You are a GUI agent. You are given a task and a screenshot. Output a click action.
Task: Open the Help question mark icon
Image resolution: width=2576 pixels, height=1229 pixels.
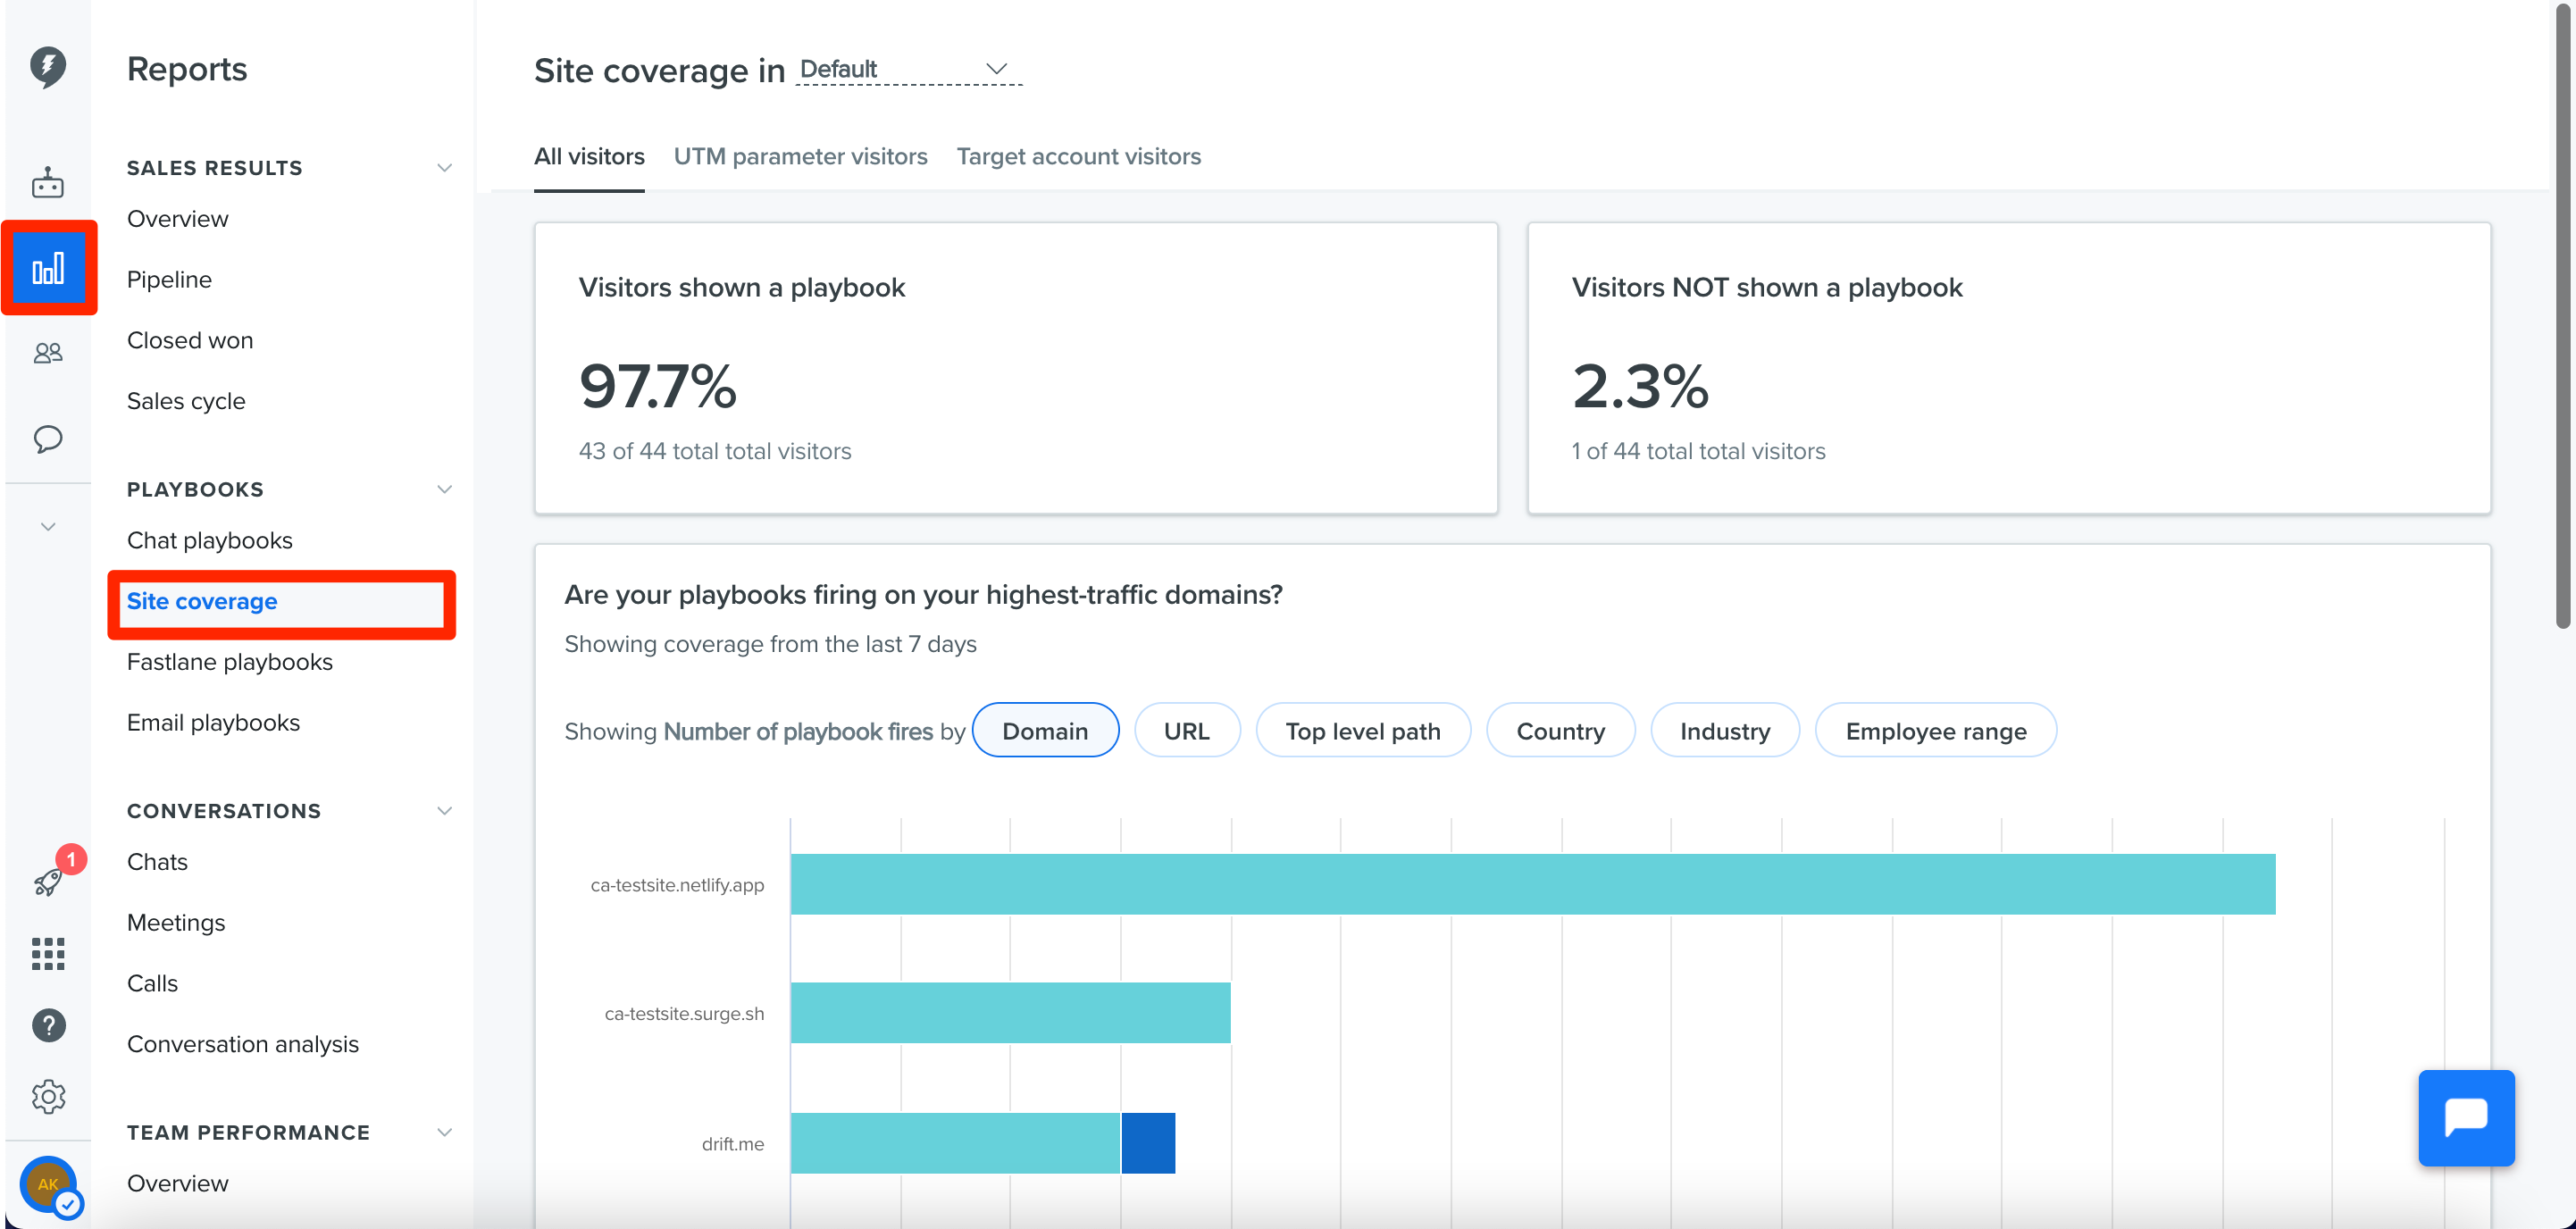[48, 1025]
